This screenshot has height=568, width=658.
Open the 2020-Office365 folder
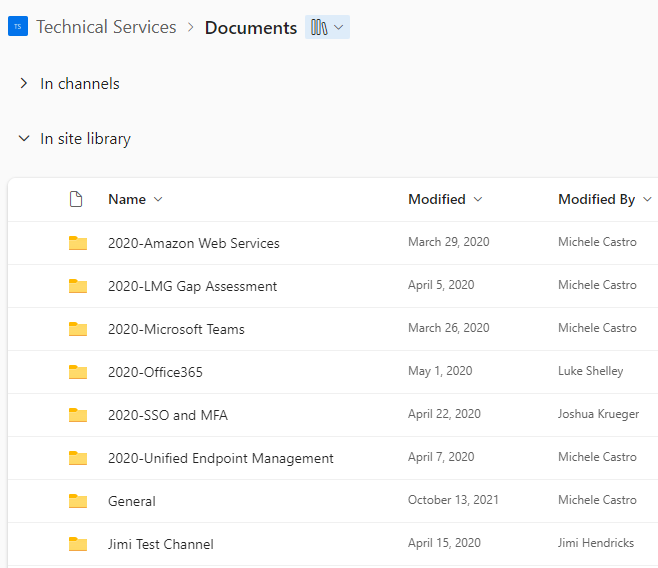155,373
